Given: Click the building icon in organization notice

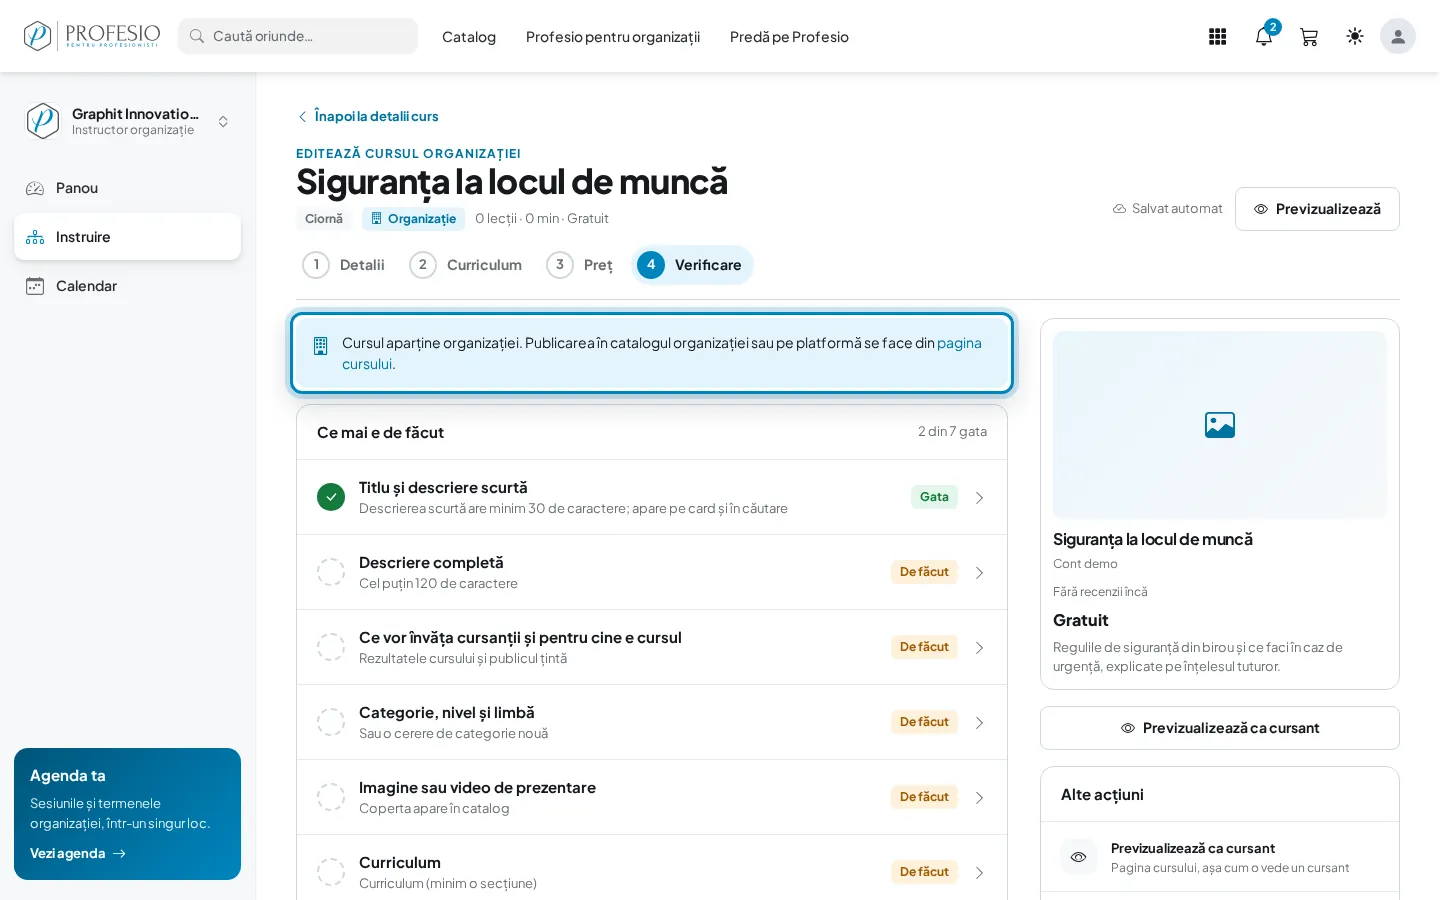Looking at the screenshot, I should (x=321, y=346).
